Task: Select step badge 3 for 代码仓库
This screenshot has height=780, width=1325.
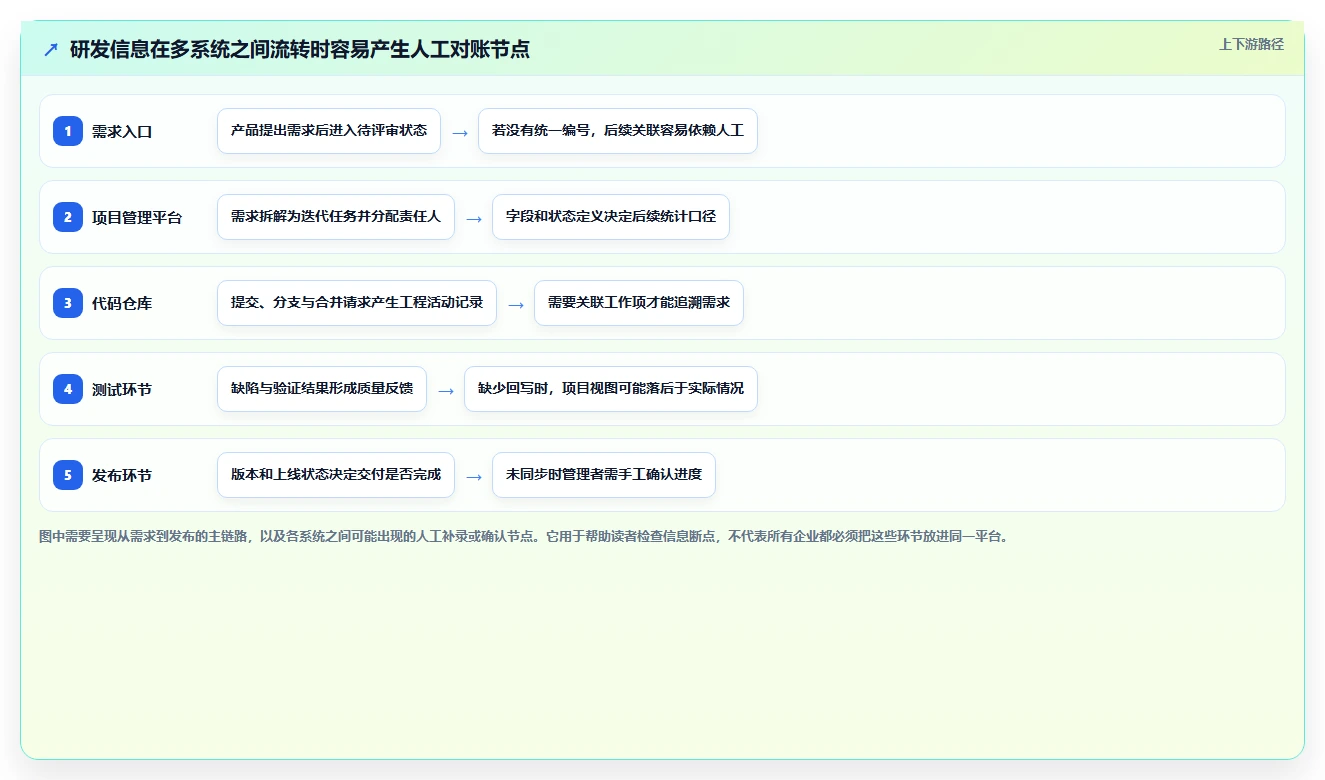Action: (x=68, y=303)
